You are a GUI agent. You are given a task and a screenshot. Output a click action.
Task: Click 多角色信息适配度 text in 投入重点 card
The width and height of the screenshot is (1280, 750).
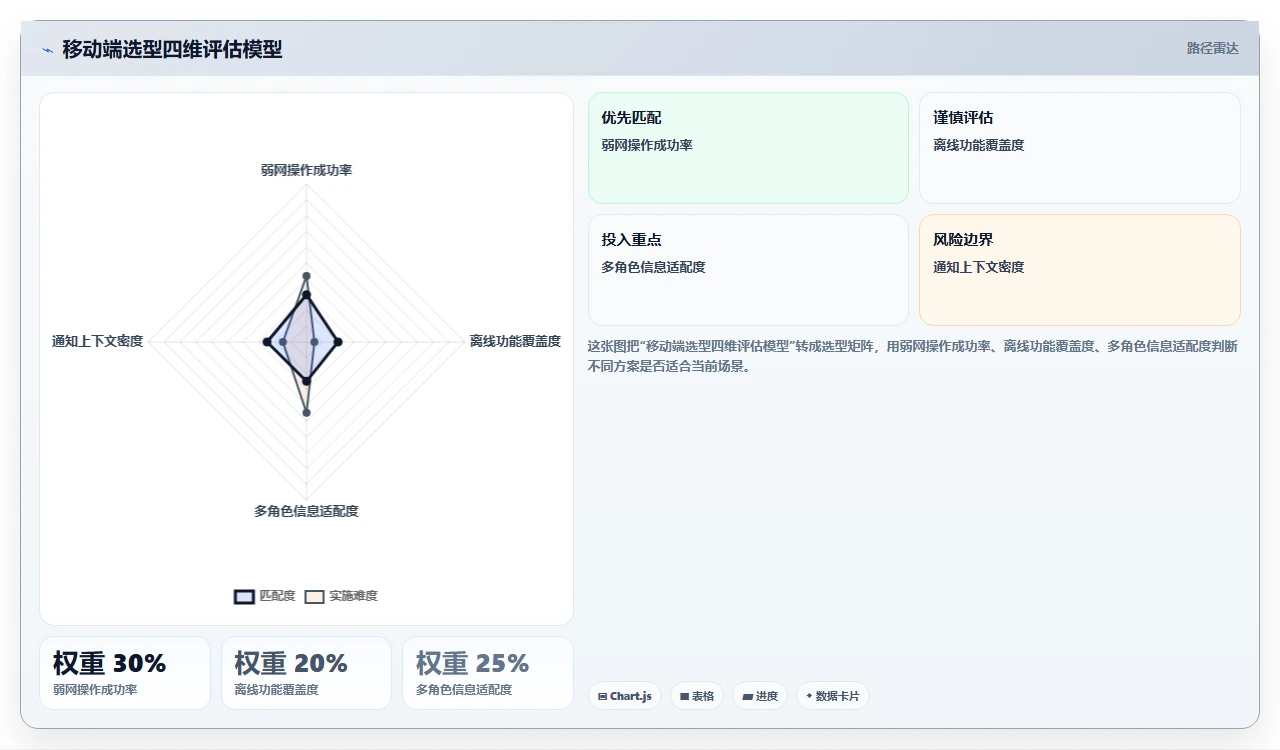point(653,267)
